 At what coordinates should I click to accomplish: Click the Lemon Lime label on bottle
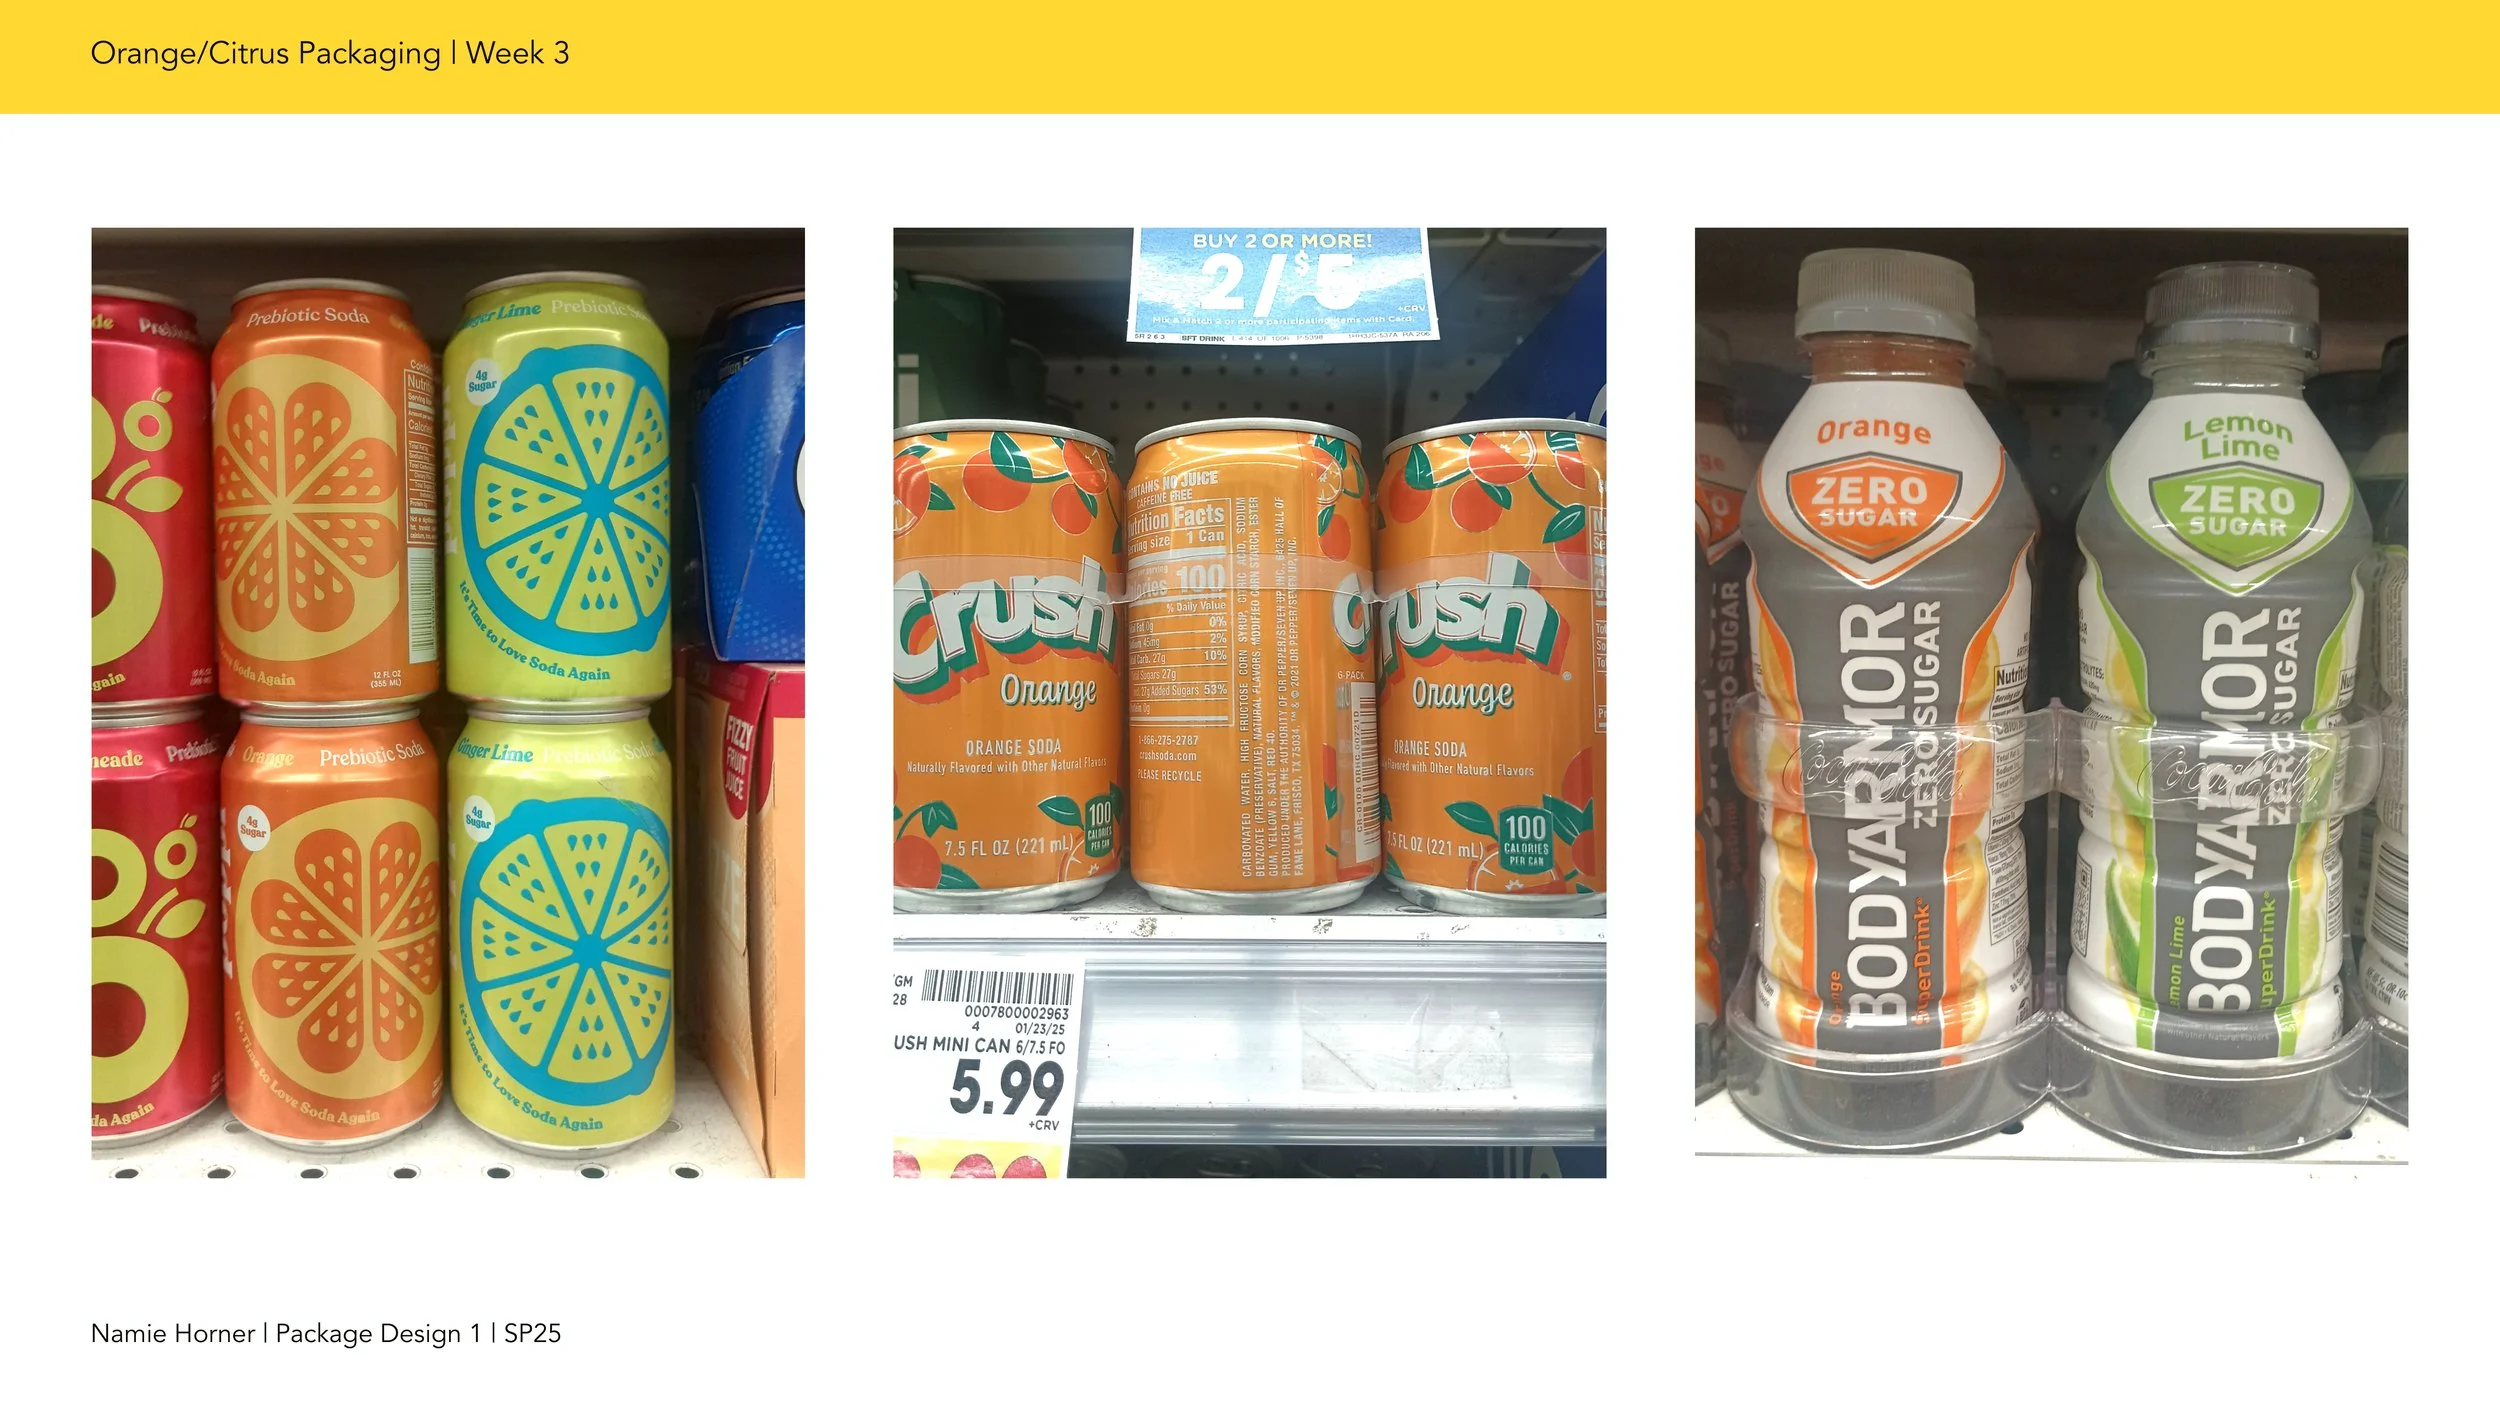[x=2237, y=437]
